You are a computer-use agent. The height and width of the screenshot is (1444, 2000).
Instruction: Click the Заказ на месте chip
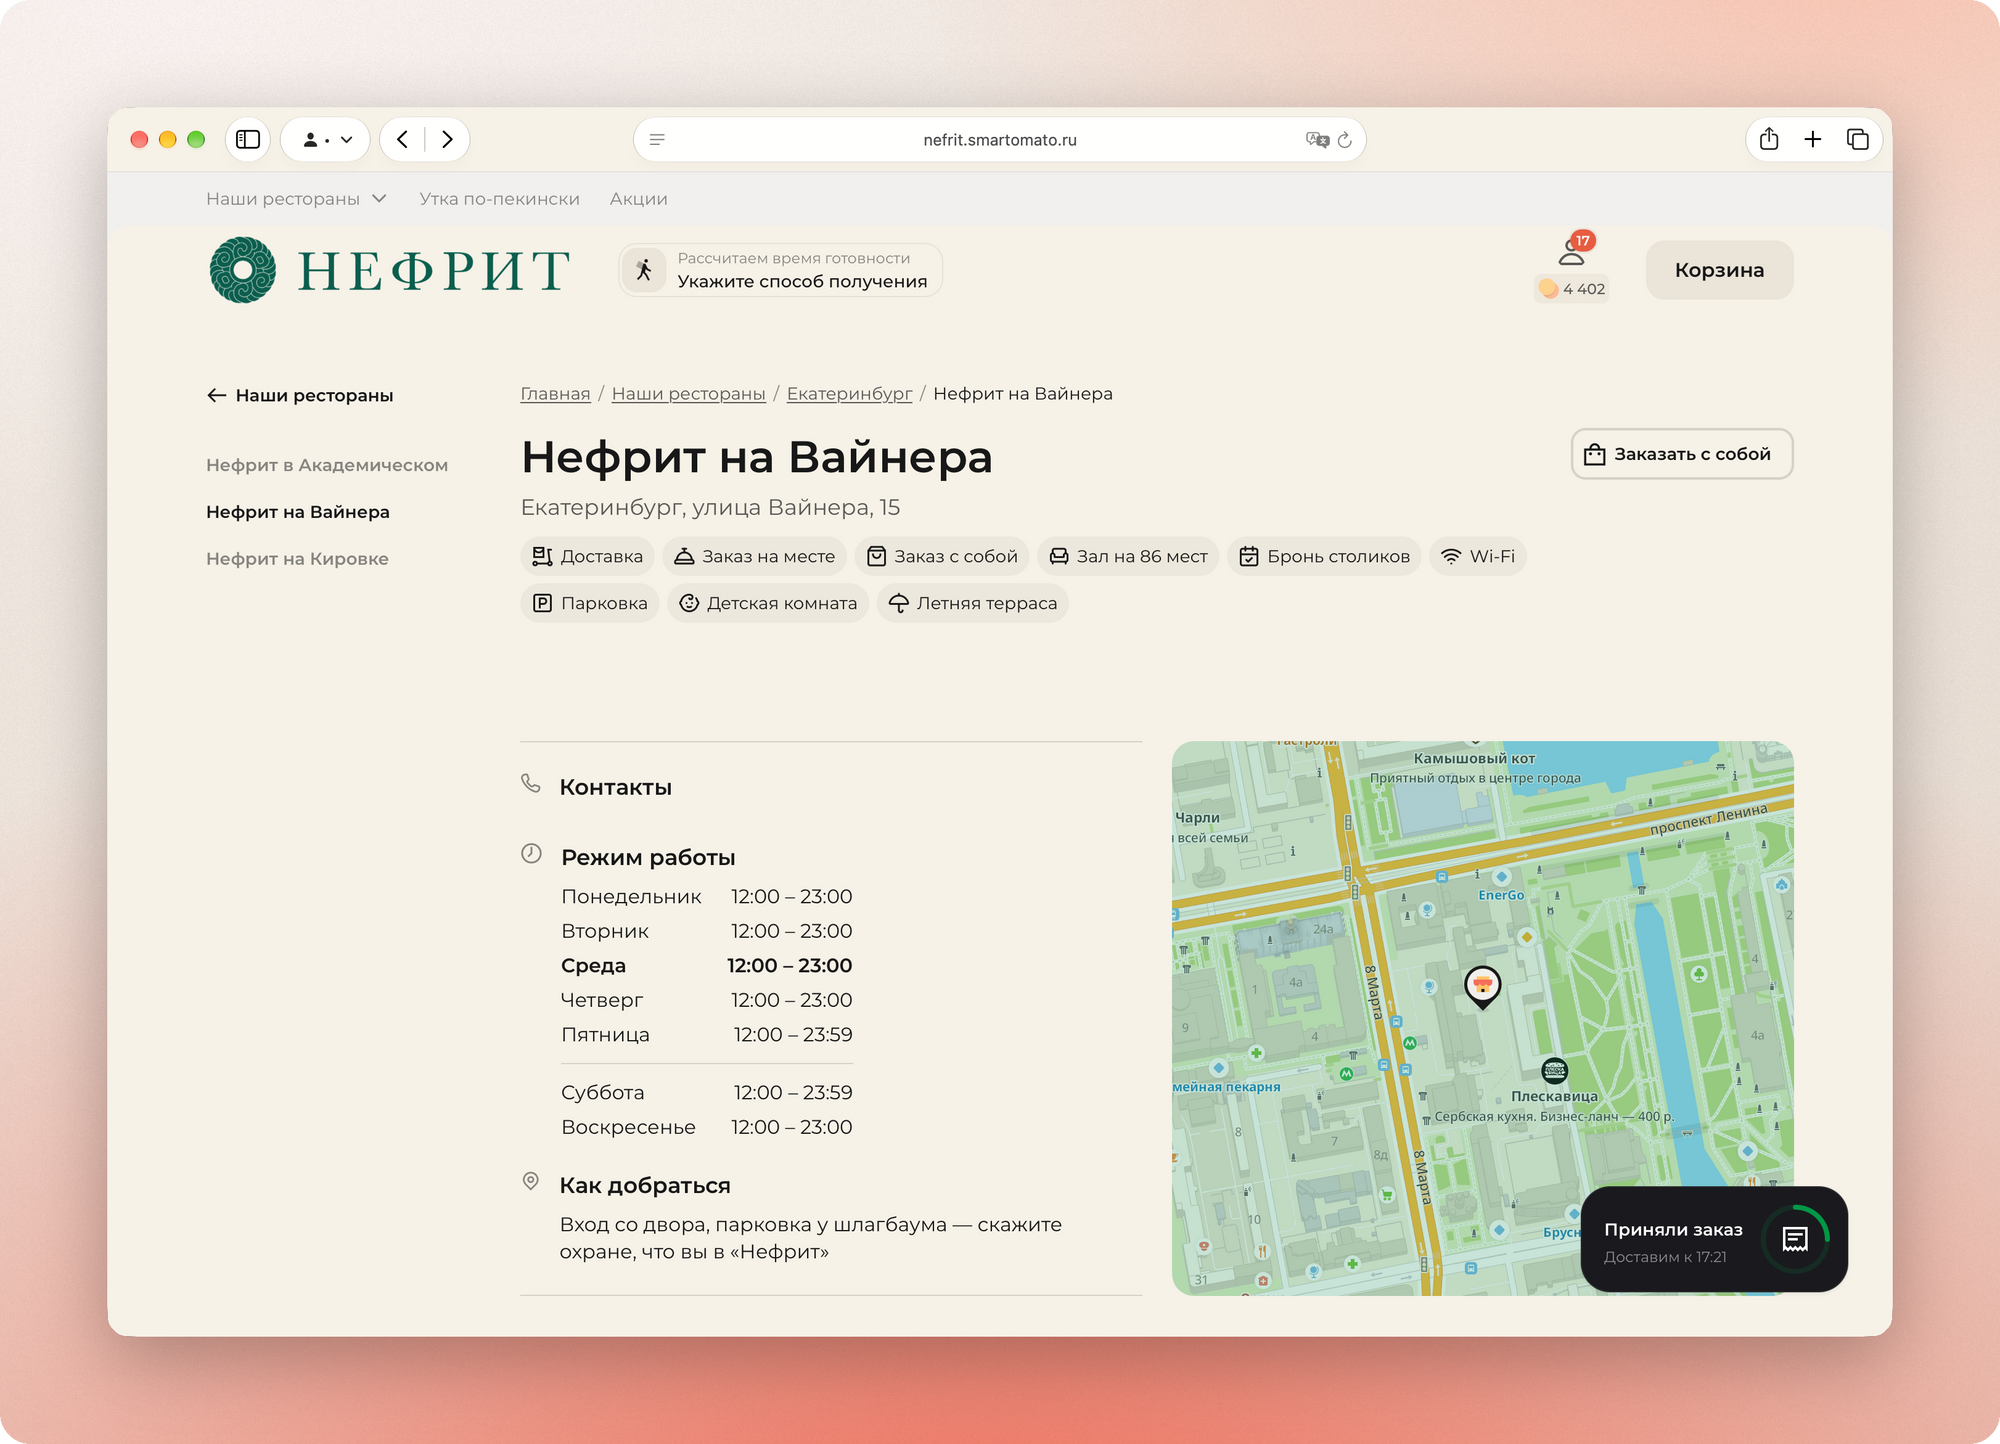tap(755, 557)
